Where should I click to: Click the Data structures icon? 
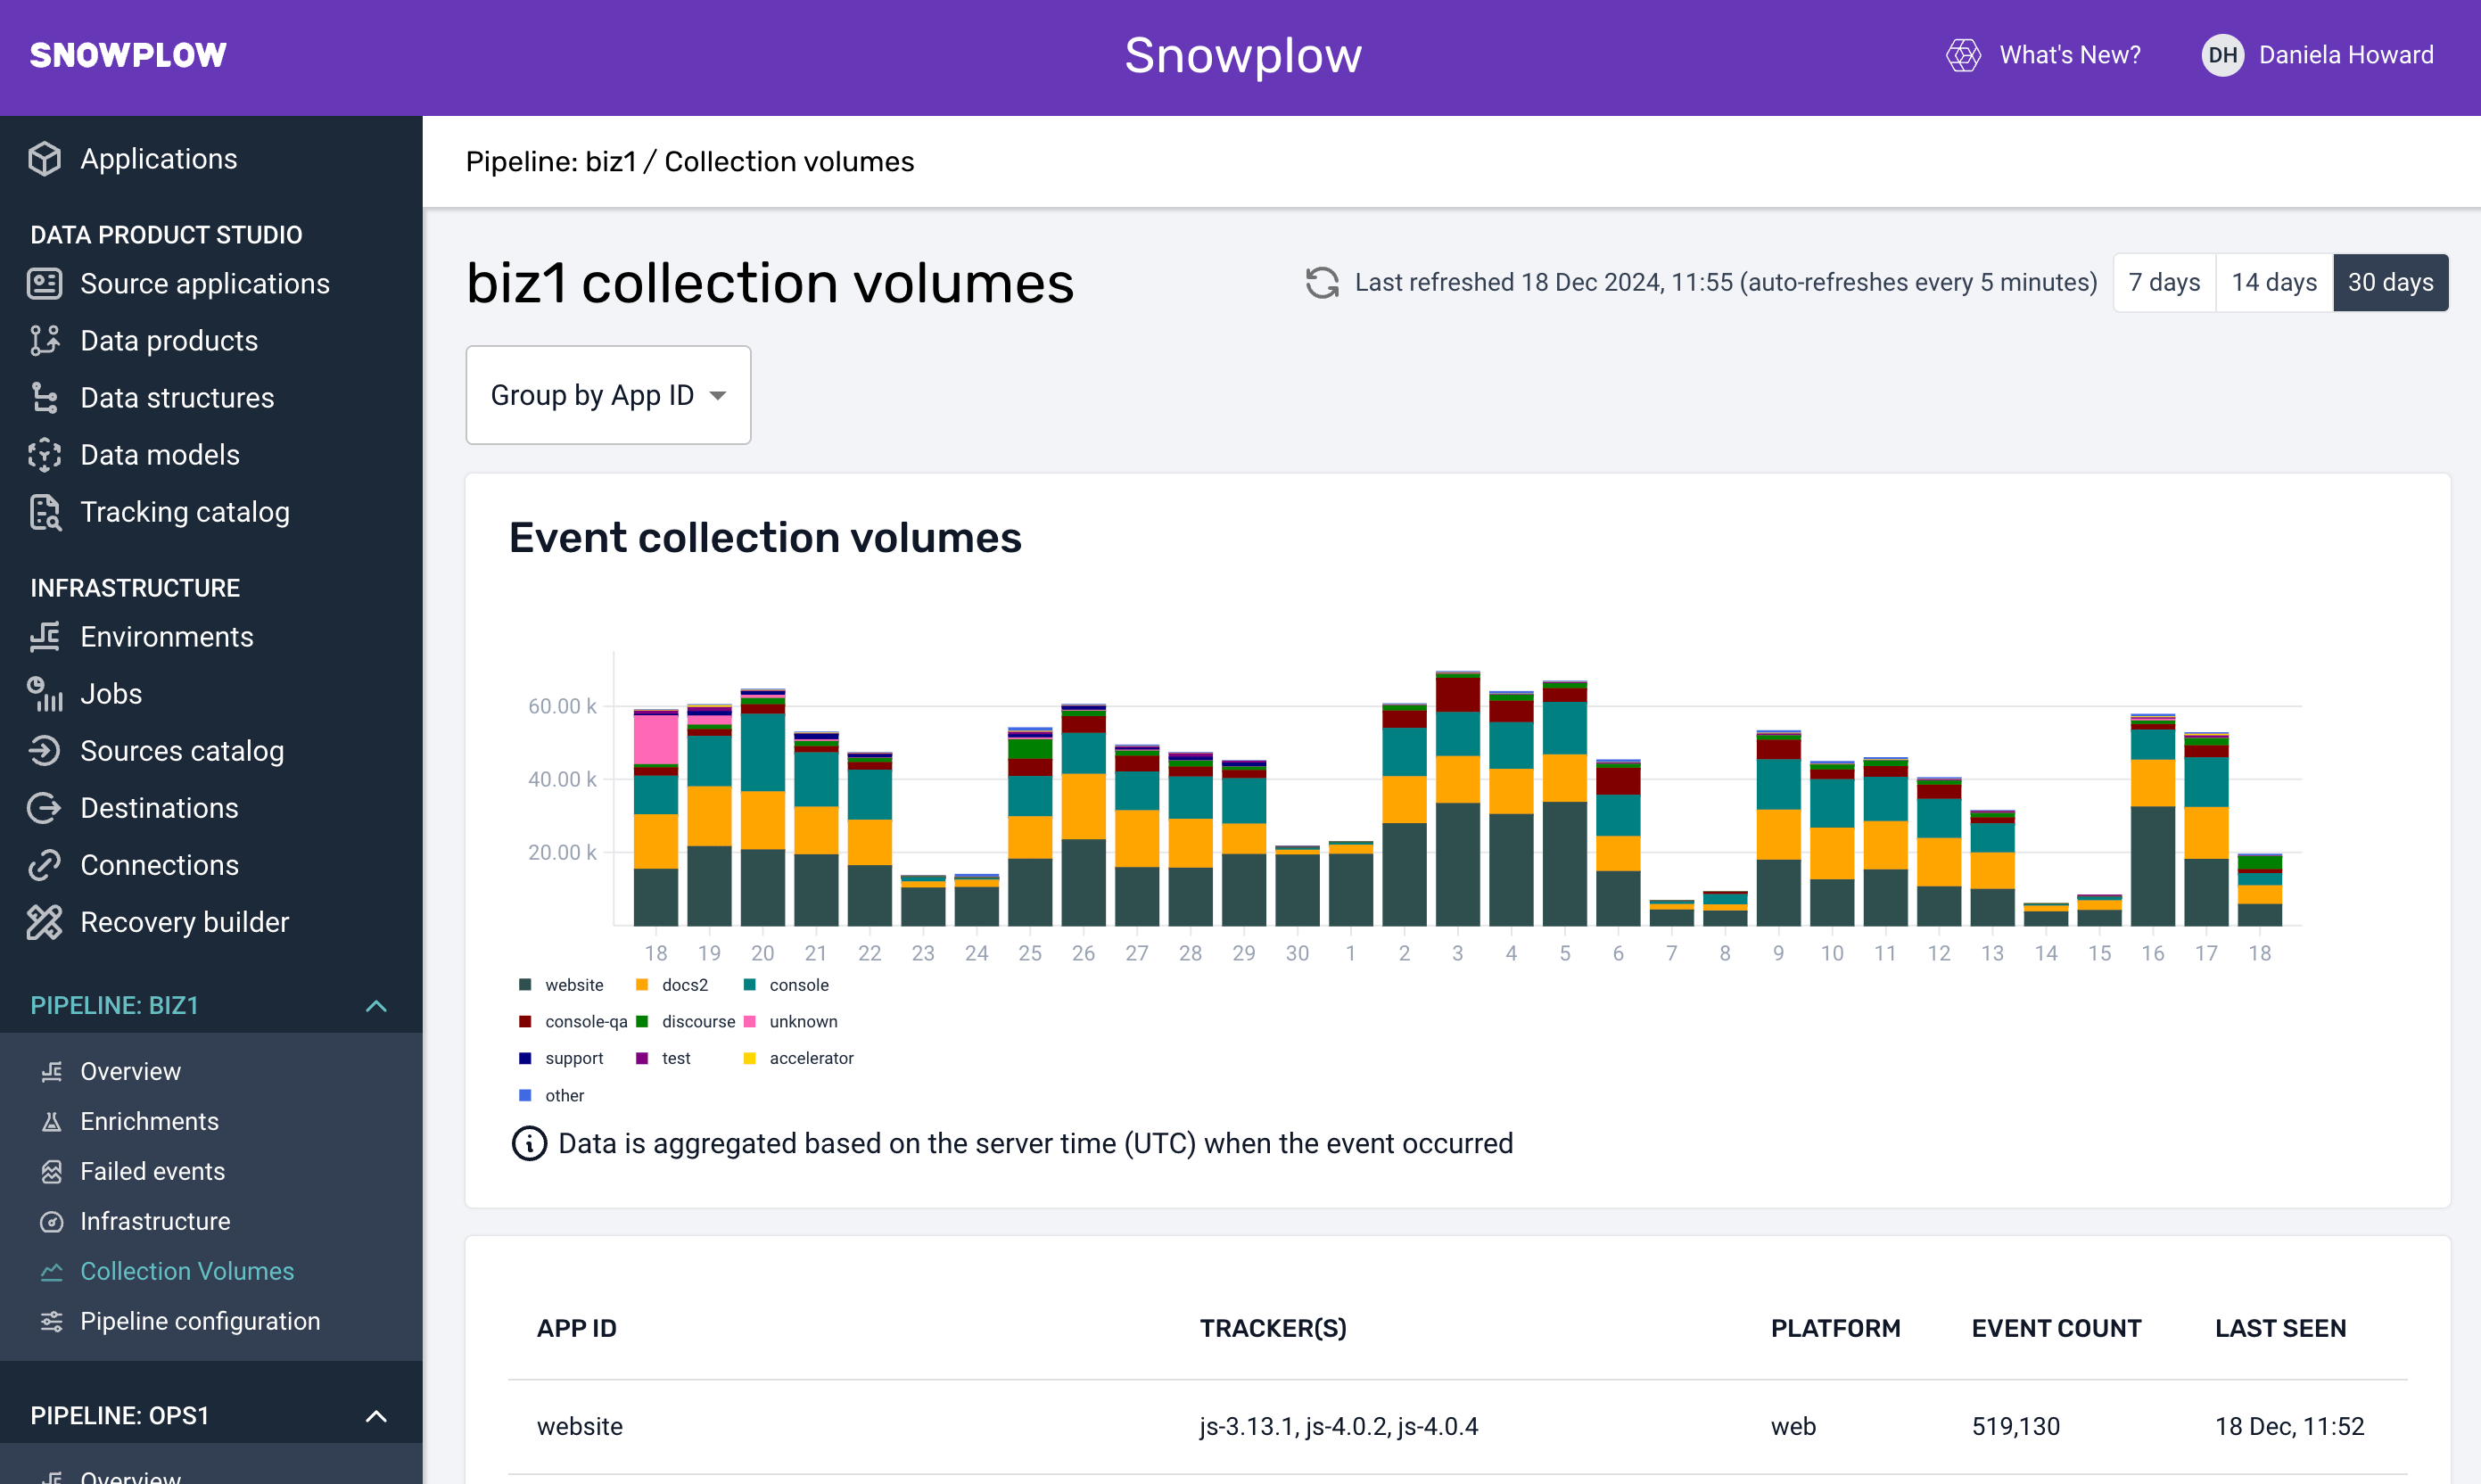pyautogui.click(x=45, y=398)
